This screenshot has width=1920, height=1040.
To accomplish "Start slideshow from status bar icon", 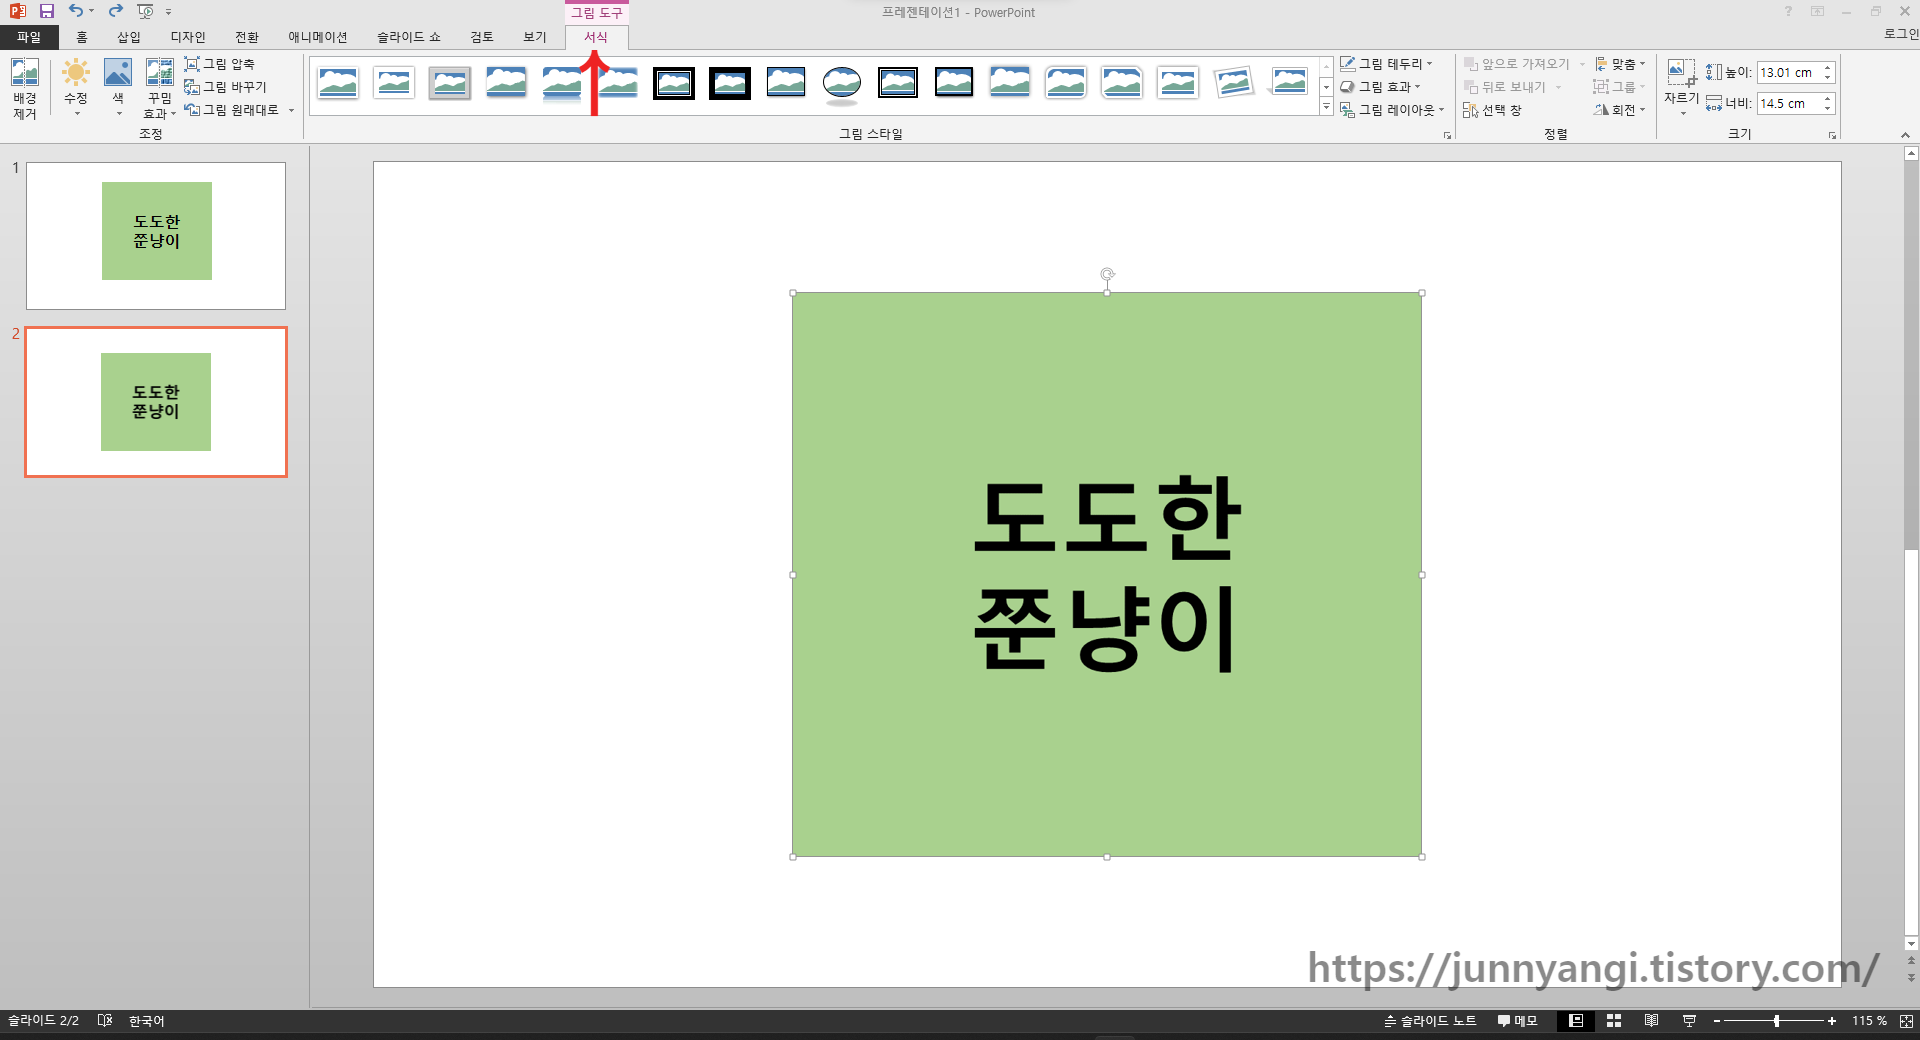I will click(x=1689, y=1021).
